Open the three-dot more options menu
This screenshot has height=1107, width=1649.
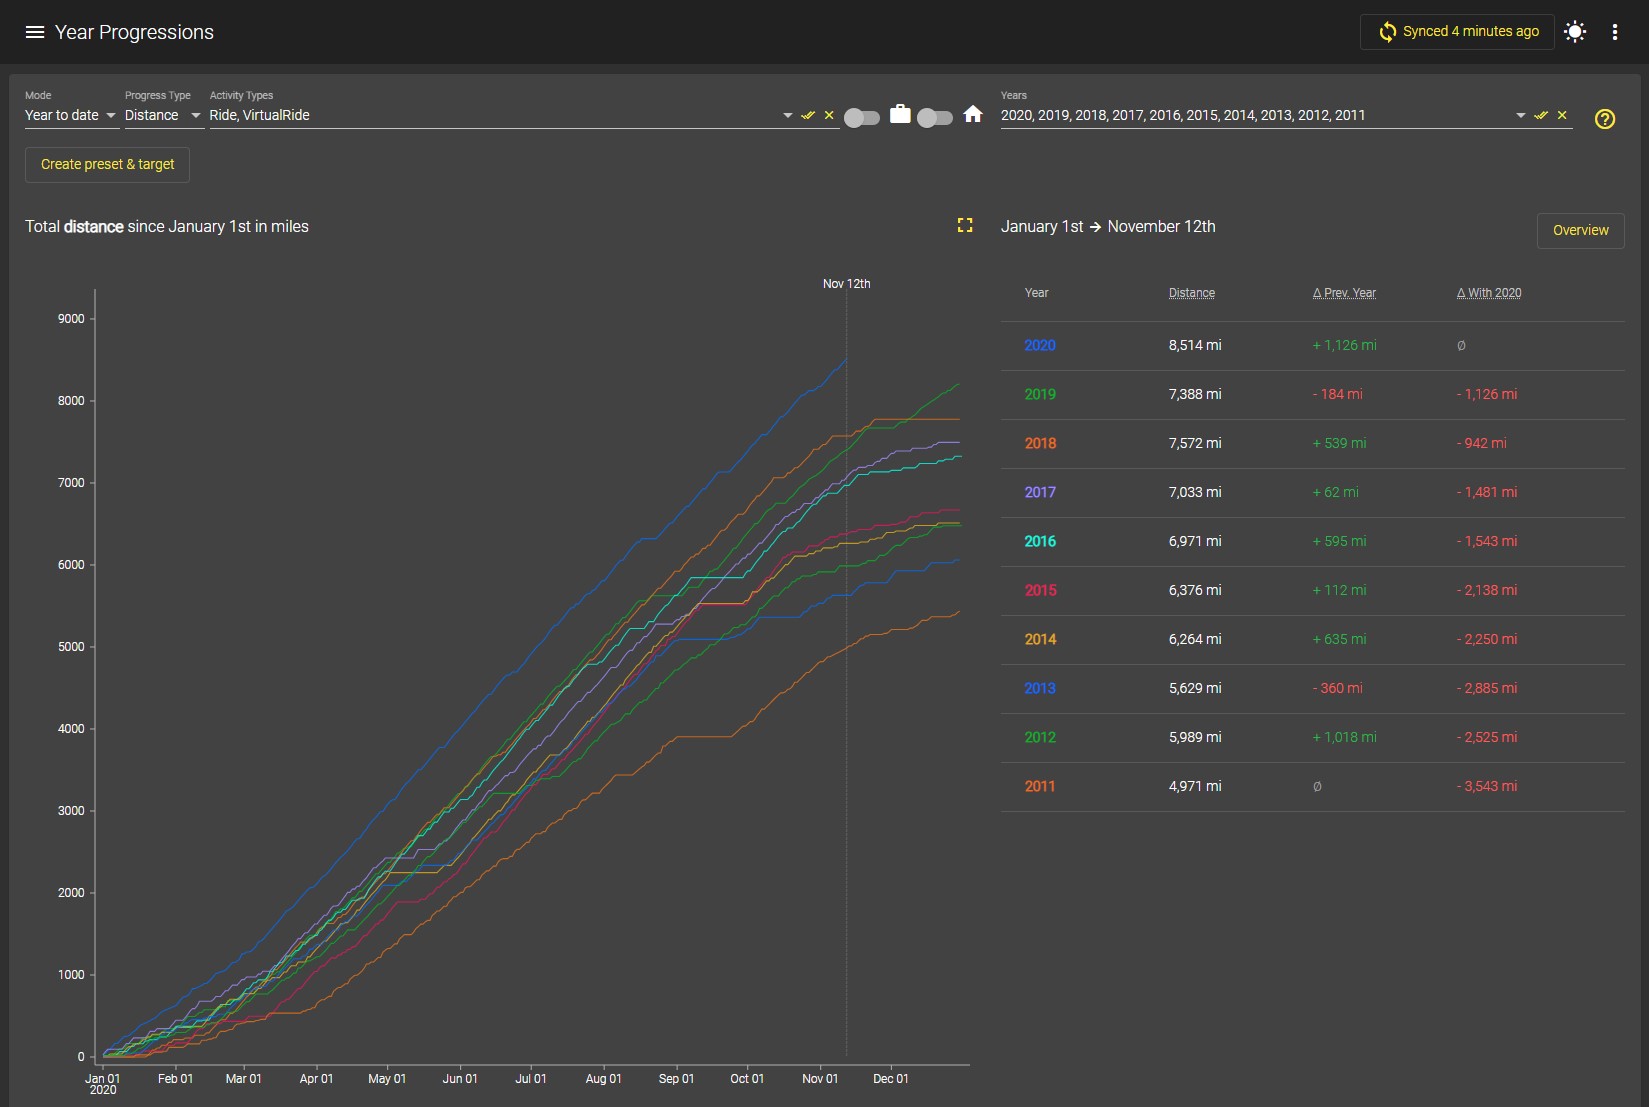click(x=1614, y=32)
